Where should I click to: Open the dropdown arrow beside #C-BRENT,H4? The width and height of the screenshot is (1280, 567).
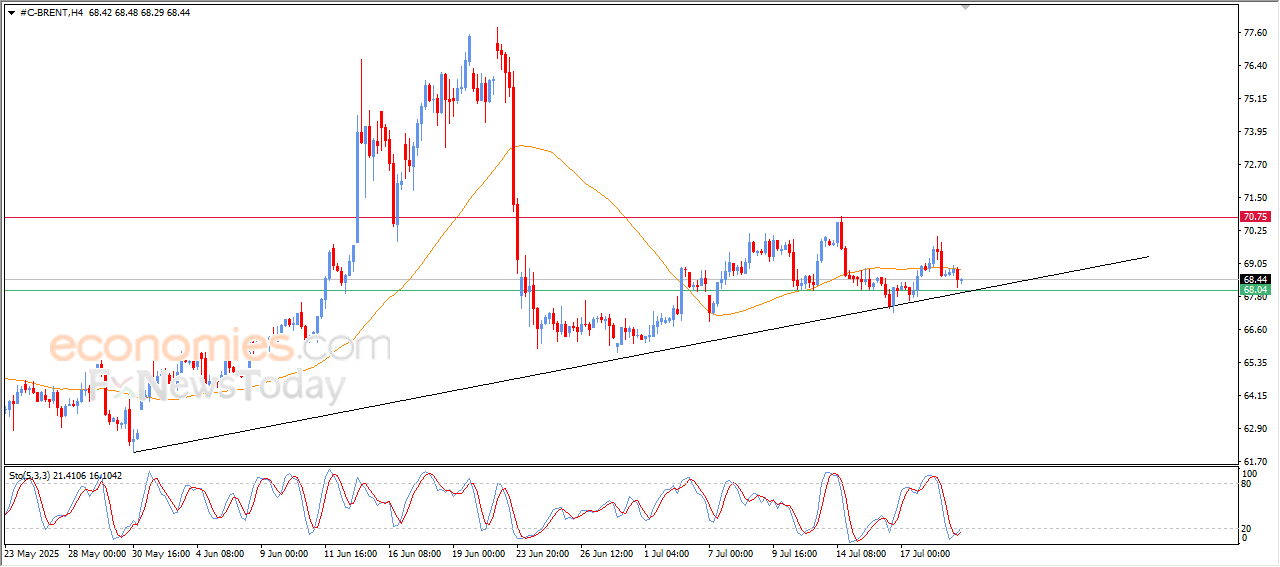[11, 12]
